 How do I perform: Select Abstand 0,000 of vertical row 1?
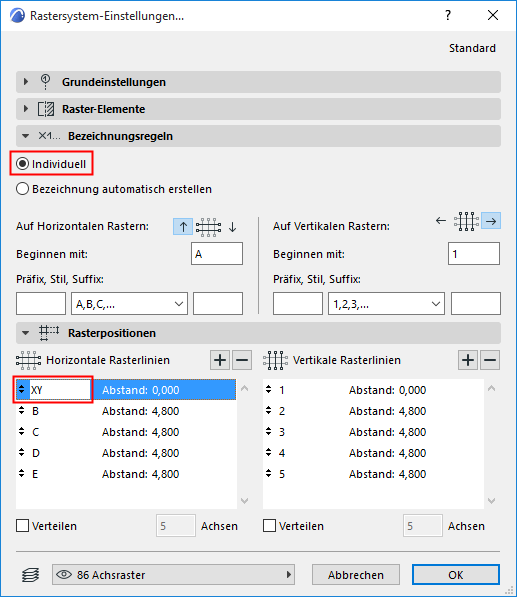coord(387,390)
